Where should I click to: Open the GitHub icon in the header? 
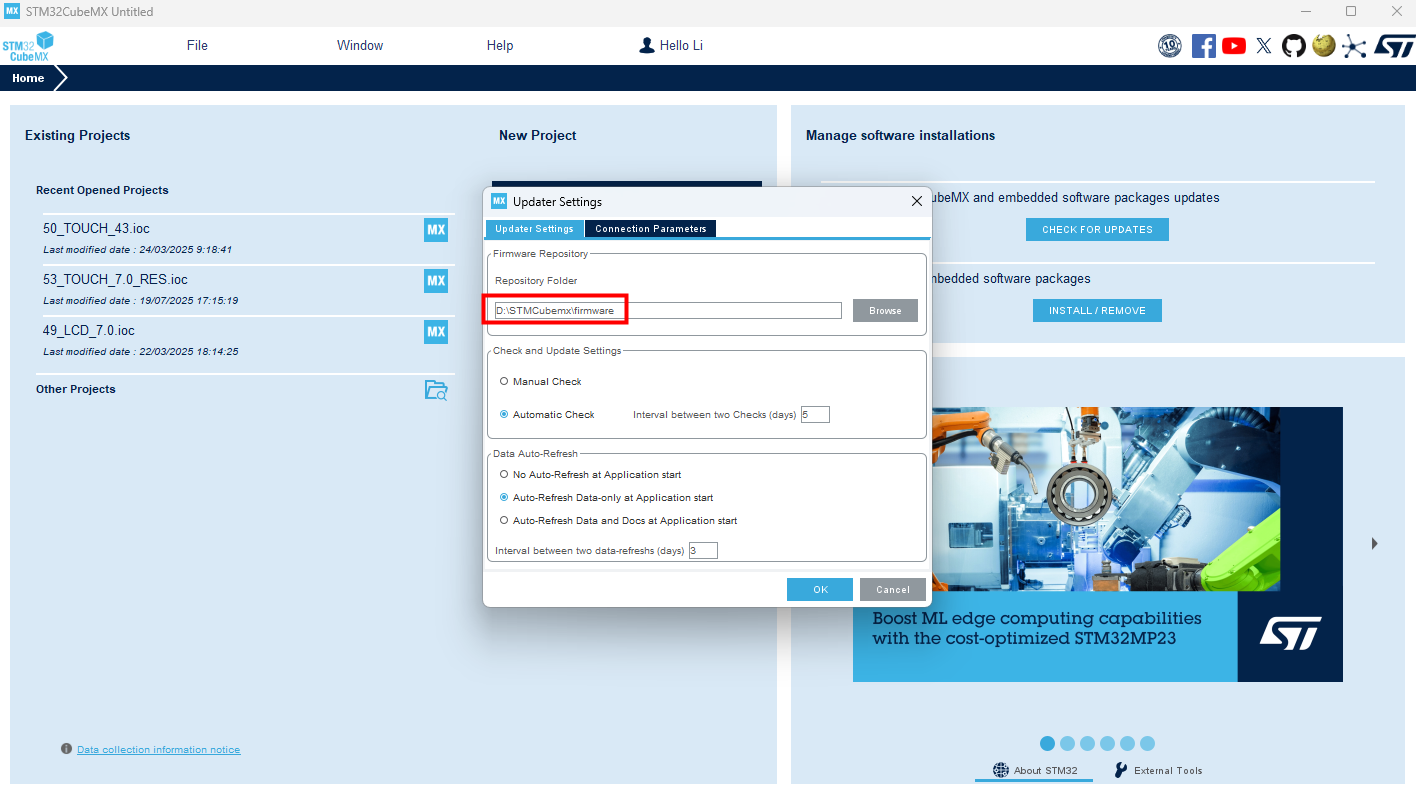(x=1294, y=45)
